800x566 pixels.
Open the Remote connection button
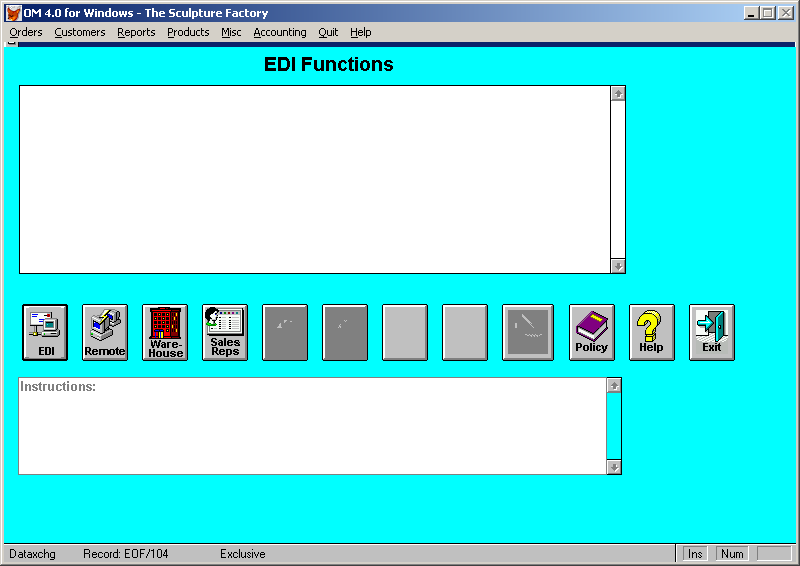pyautogui.click(x=105, y=333)
